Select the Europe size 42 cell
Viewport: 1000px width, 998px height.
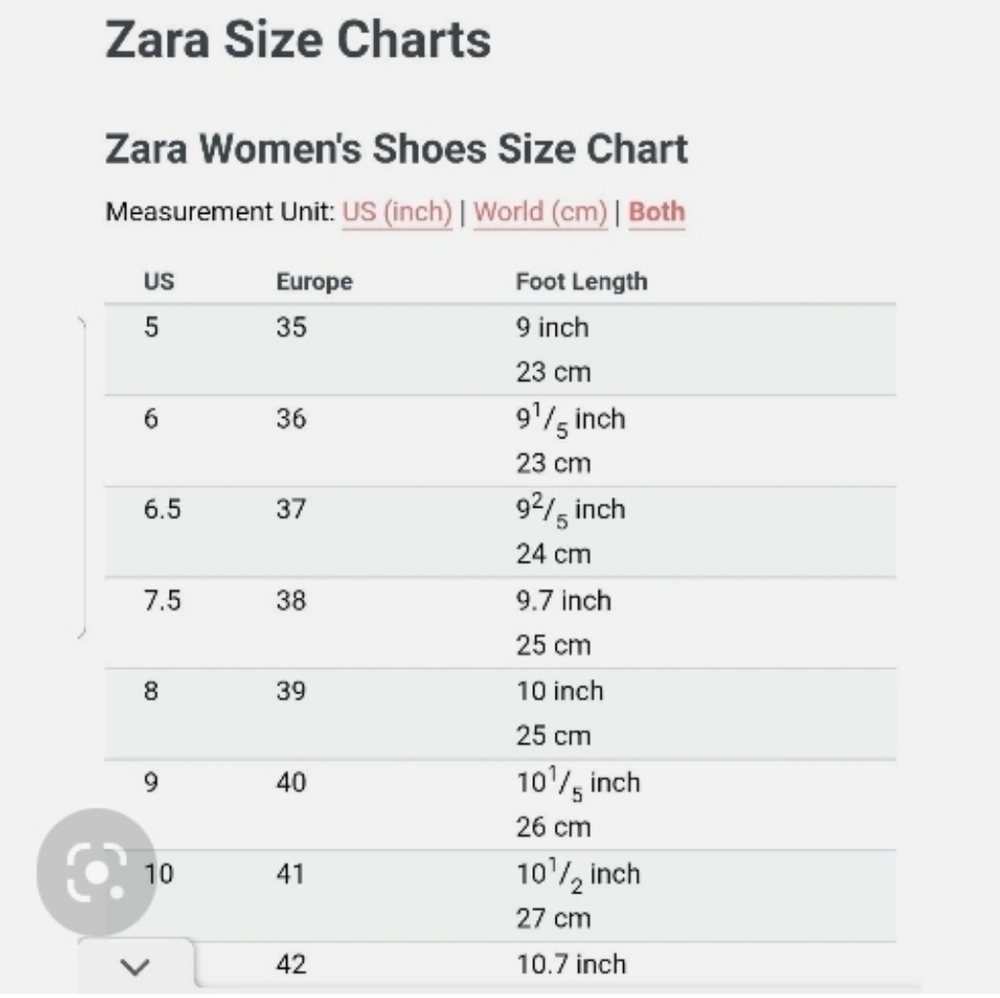[x=291, y=964]
